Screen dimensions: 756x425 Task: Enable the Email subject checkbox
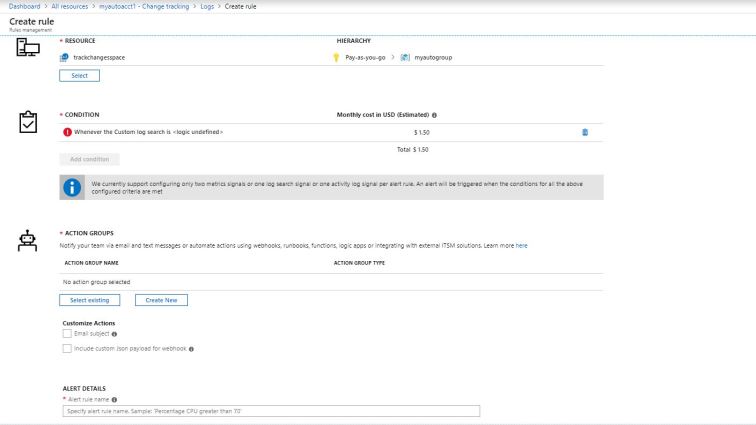point(67,334)
